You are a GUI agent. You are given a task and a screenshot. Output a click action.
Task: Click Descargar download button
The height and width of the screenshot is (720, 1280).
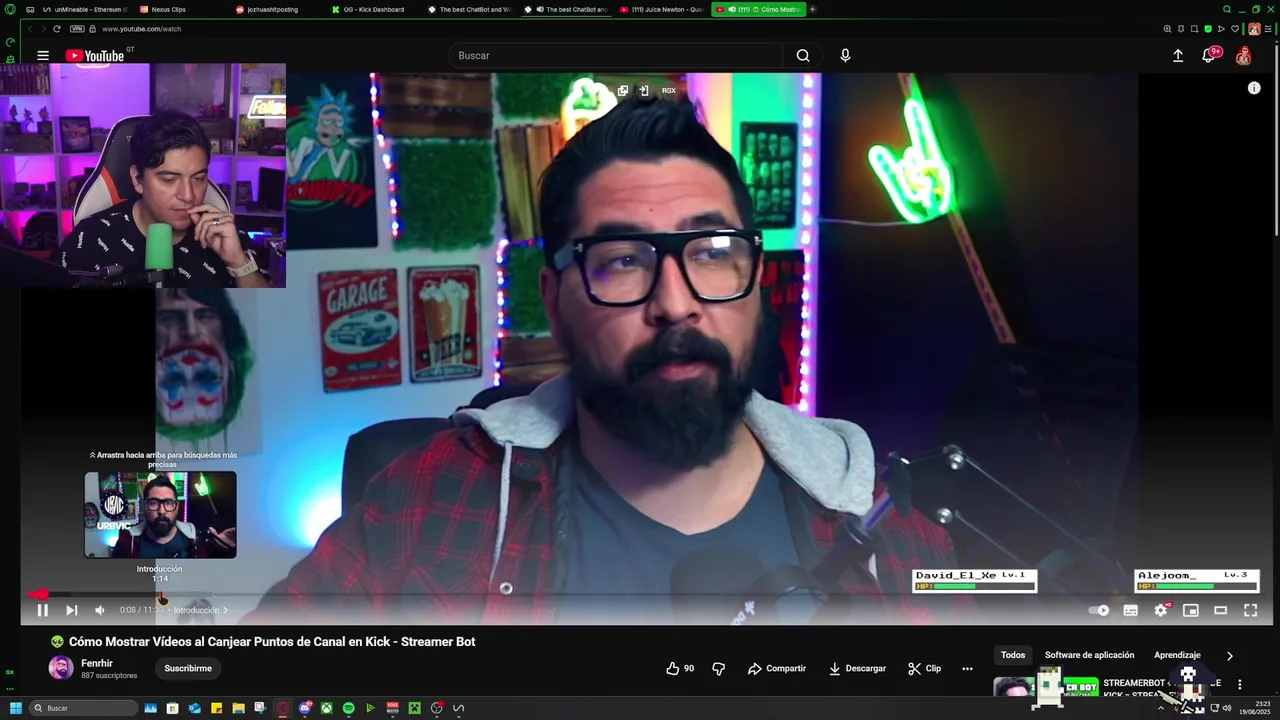pyautogui.click(x=857, y=668)
